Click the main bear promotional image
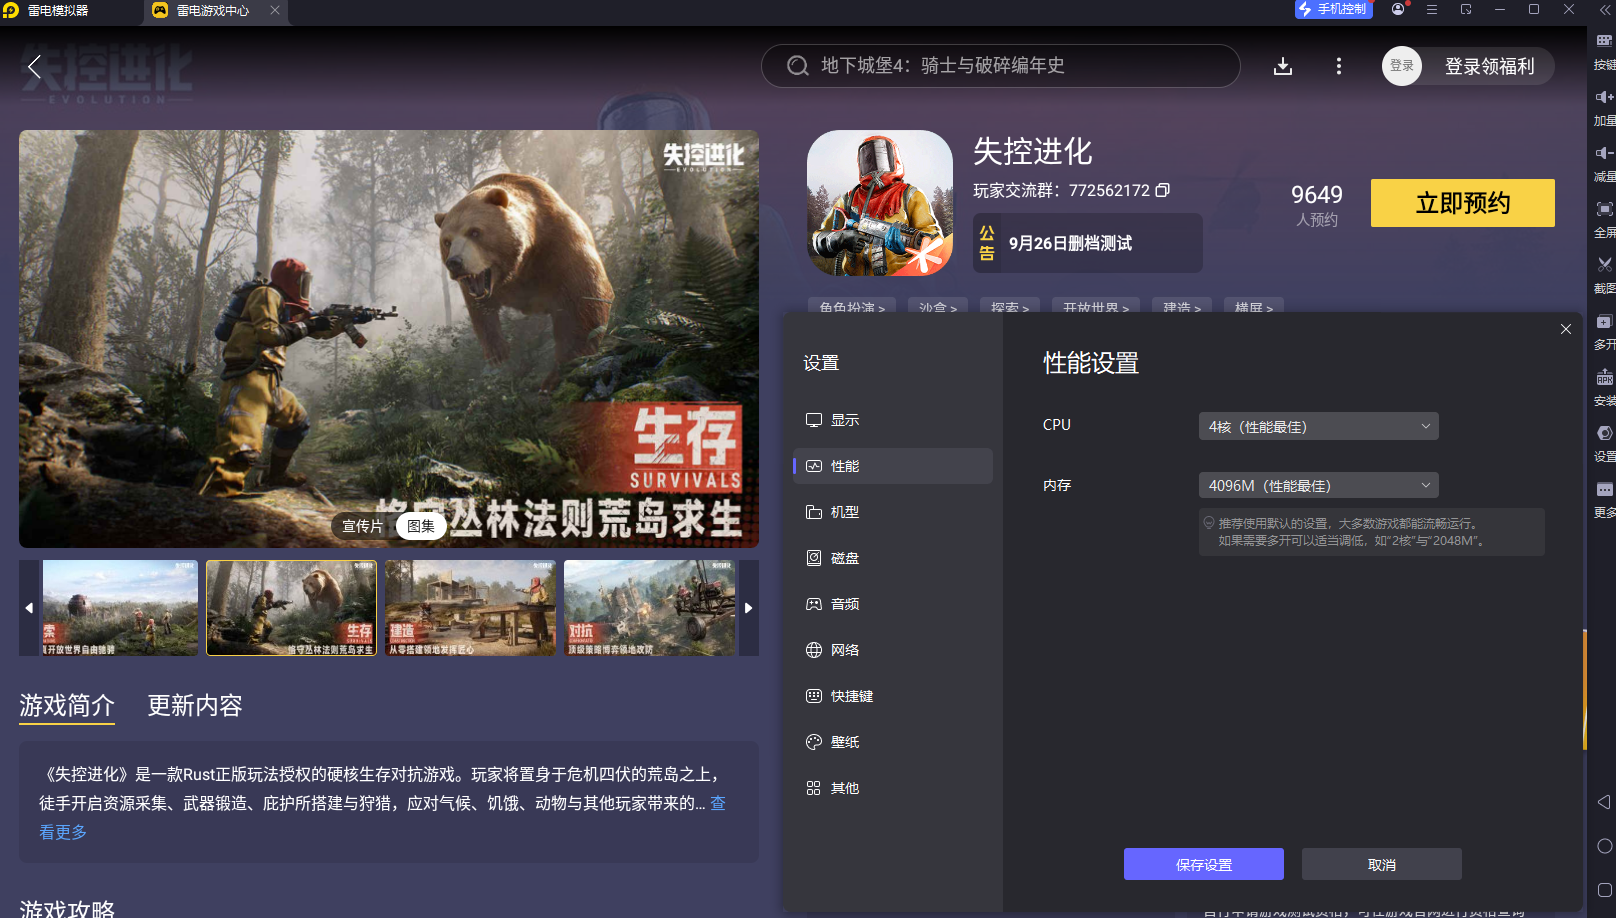 click(389, 339)
